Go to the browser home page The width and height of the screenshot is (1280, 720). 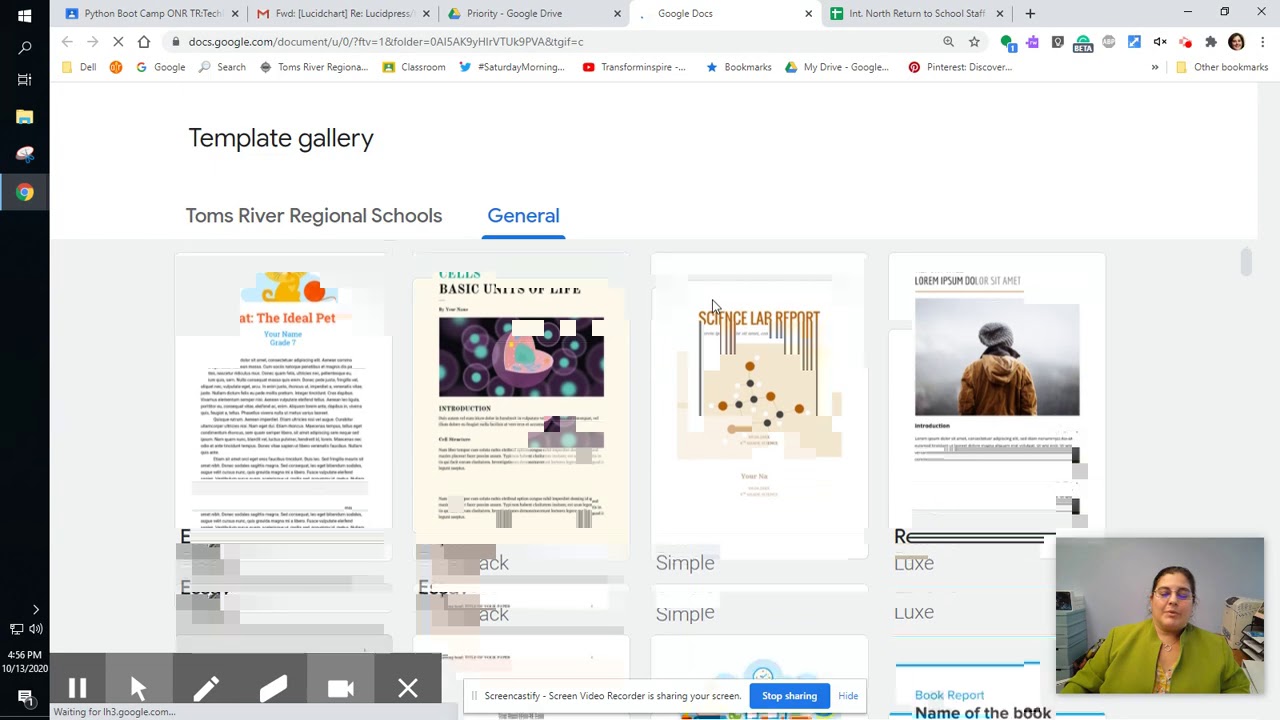[144, 42]
